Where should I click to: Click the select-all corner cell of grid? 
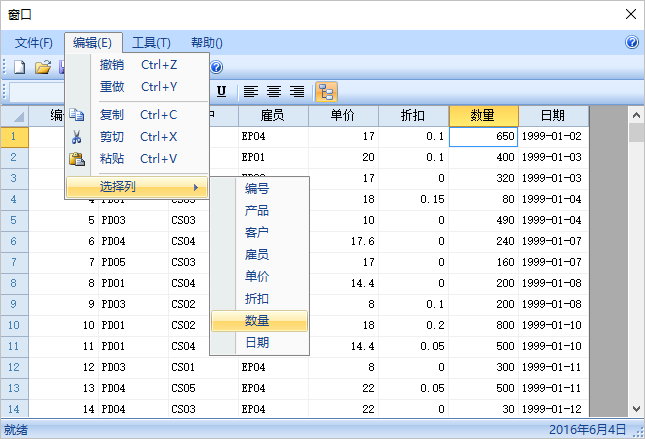[x=15, y=116]
